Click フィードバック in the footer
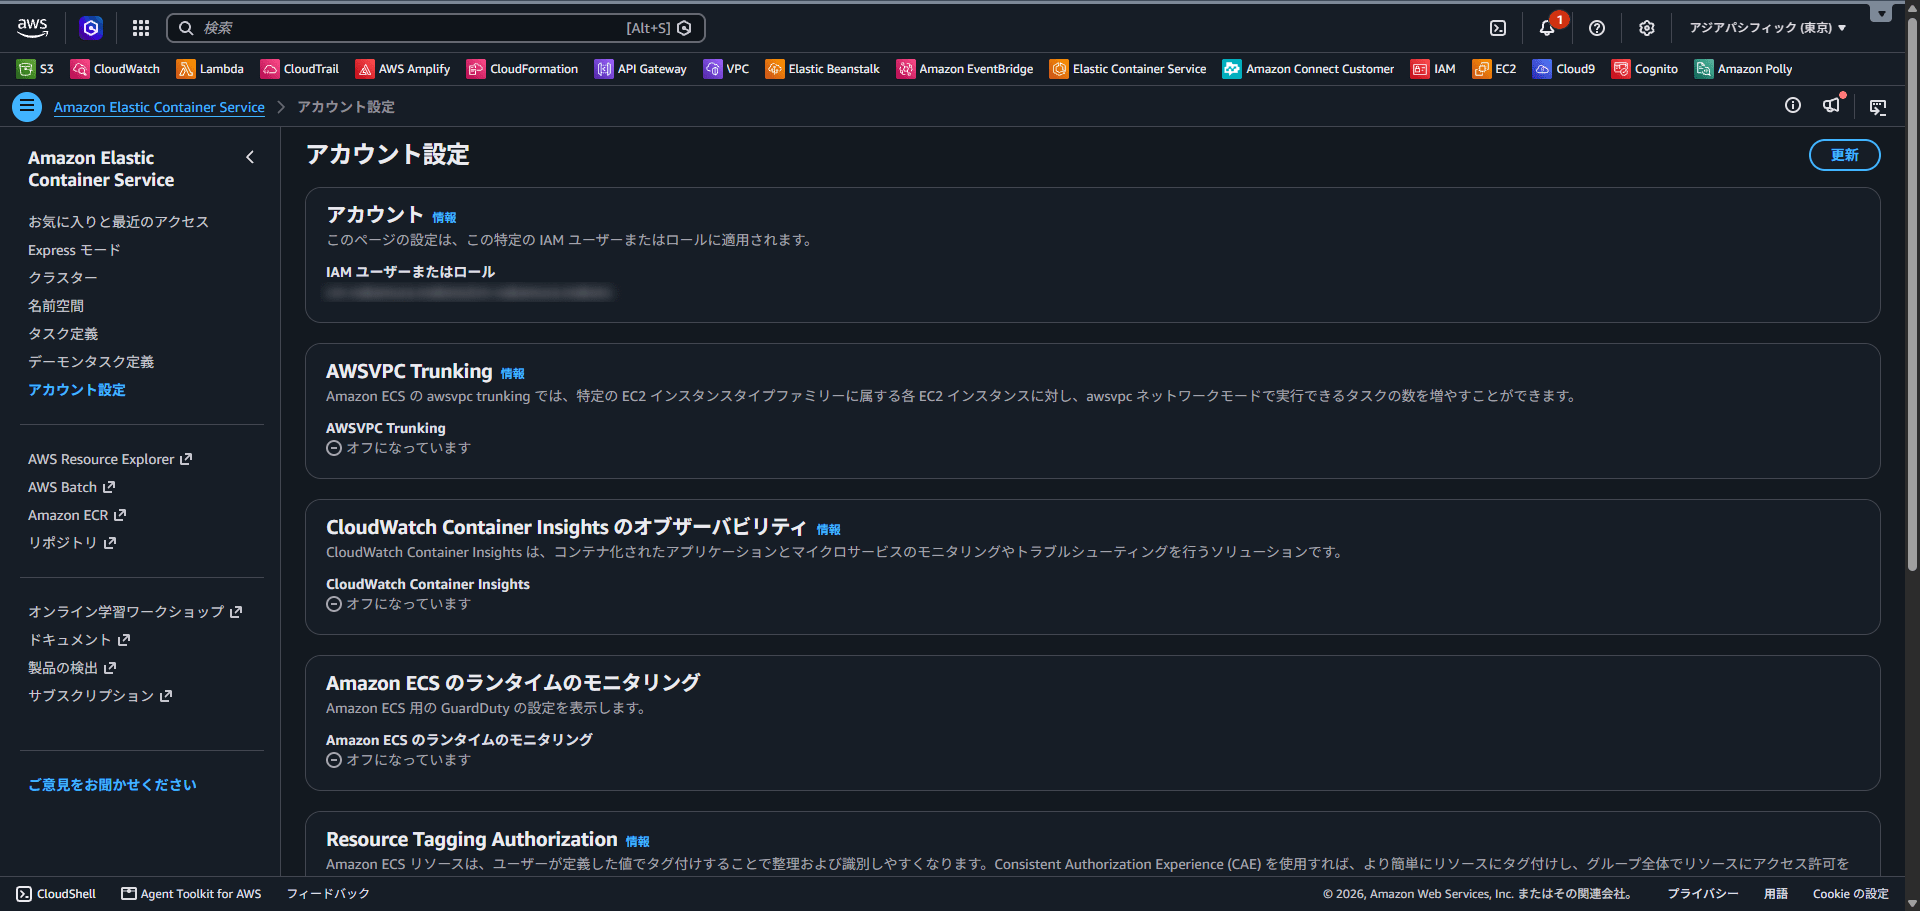 pyautogui.click(x=328, y=894)
